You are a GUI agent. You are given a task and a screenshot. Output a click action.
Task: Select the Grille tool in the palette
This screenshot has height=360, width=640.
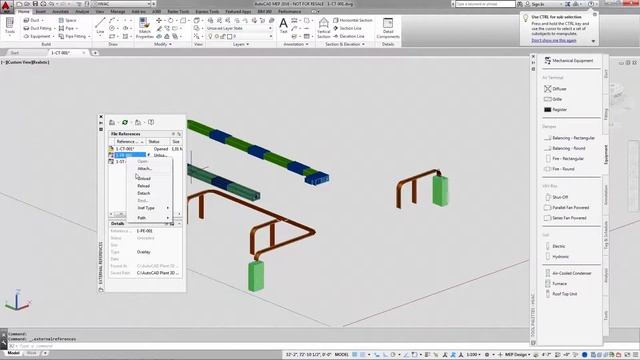(553, 99)
